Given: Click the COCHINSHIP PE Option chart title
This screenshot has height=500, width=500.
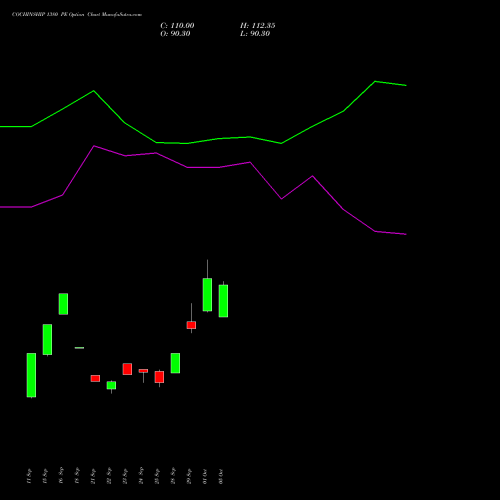Looking at the screenshot, I should coord(77,15).
